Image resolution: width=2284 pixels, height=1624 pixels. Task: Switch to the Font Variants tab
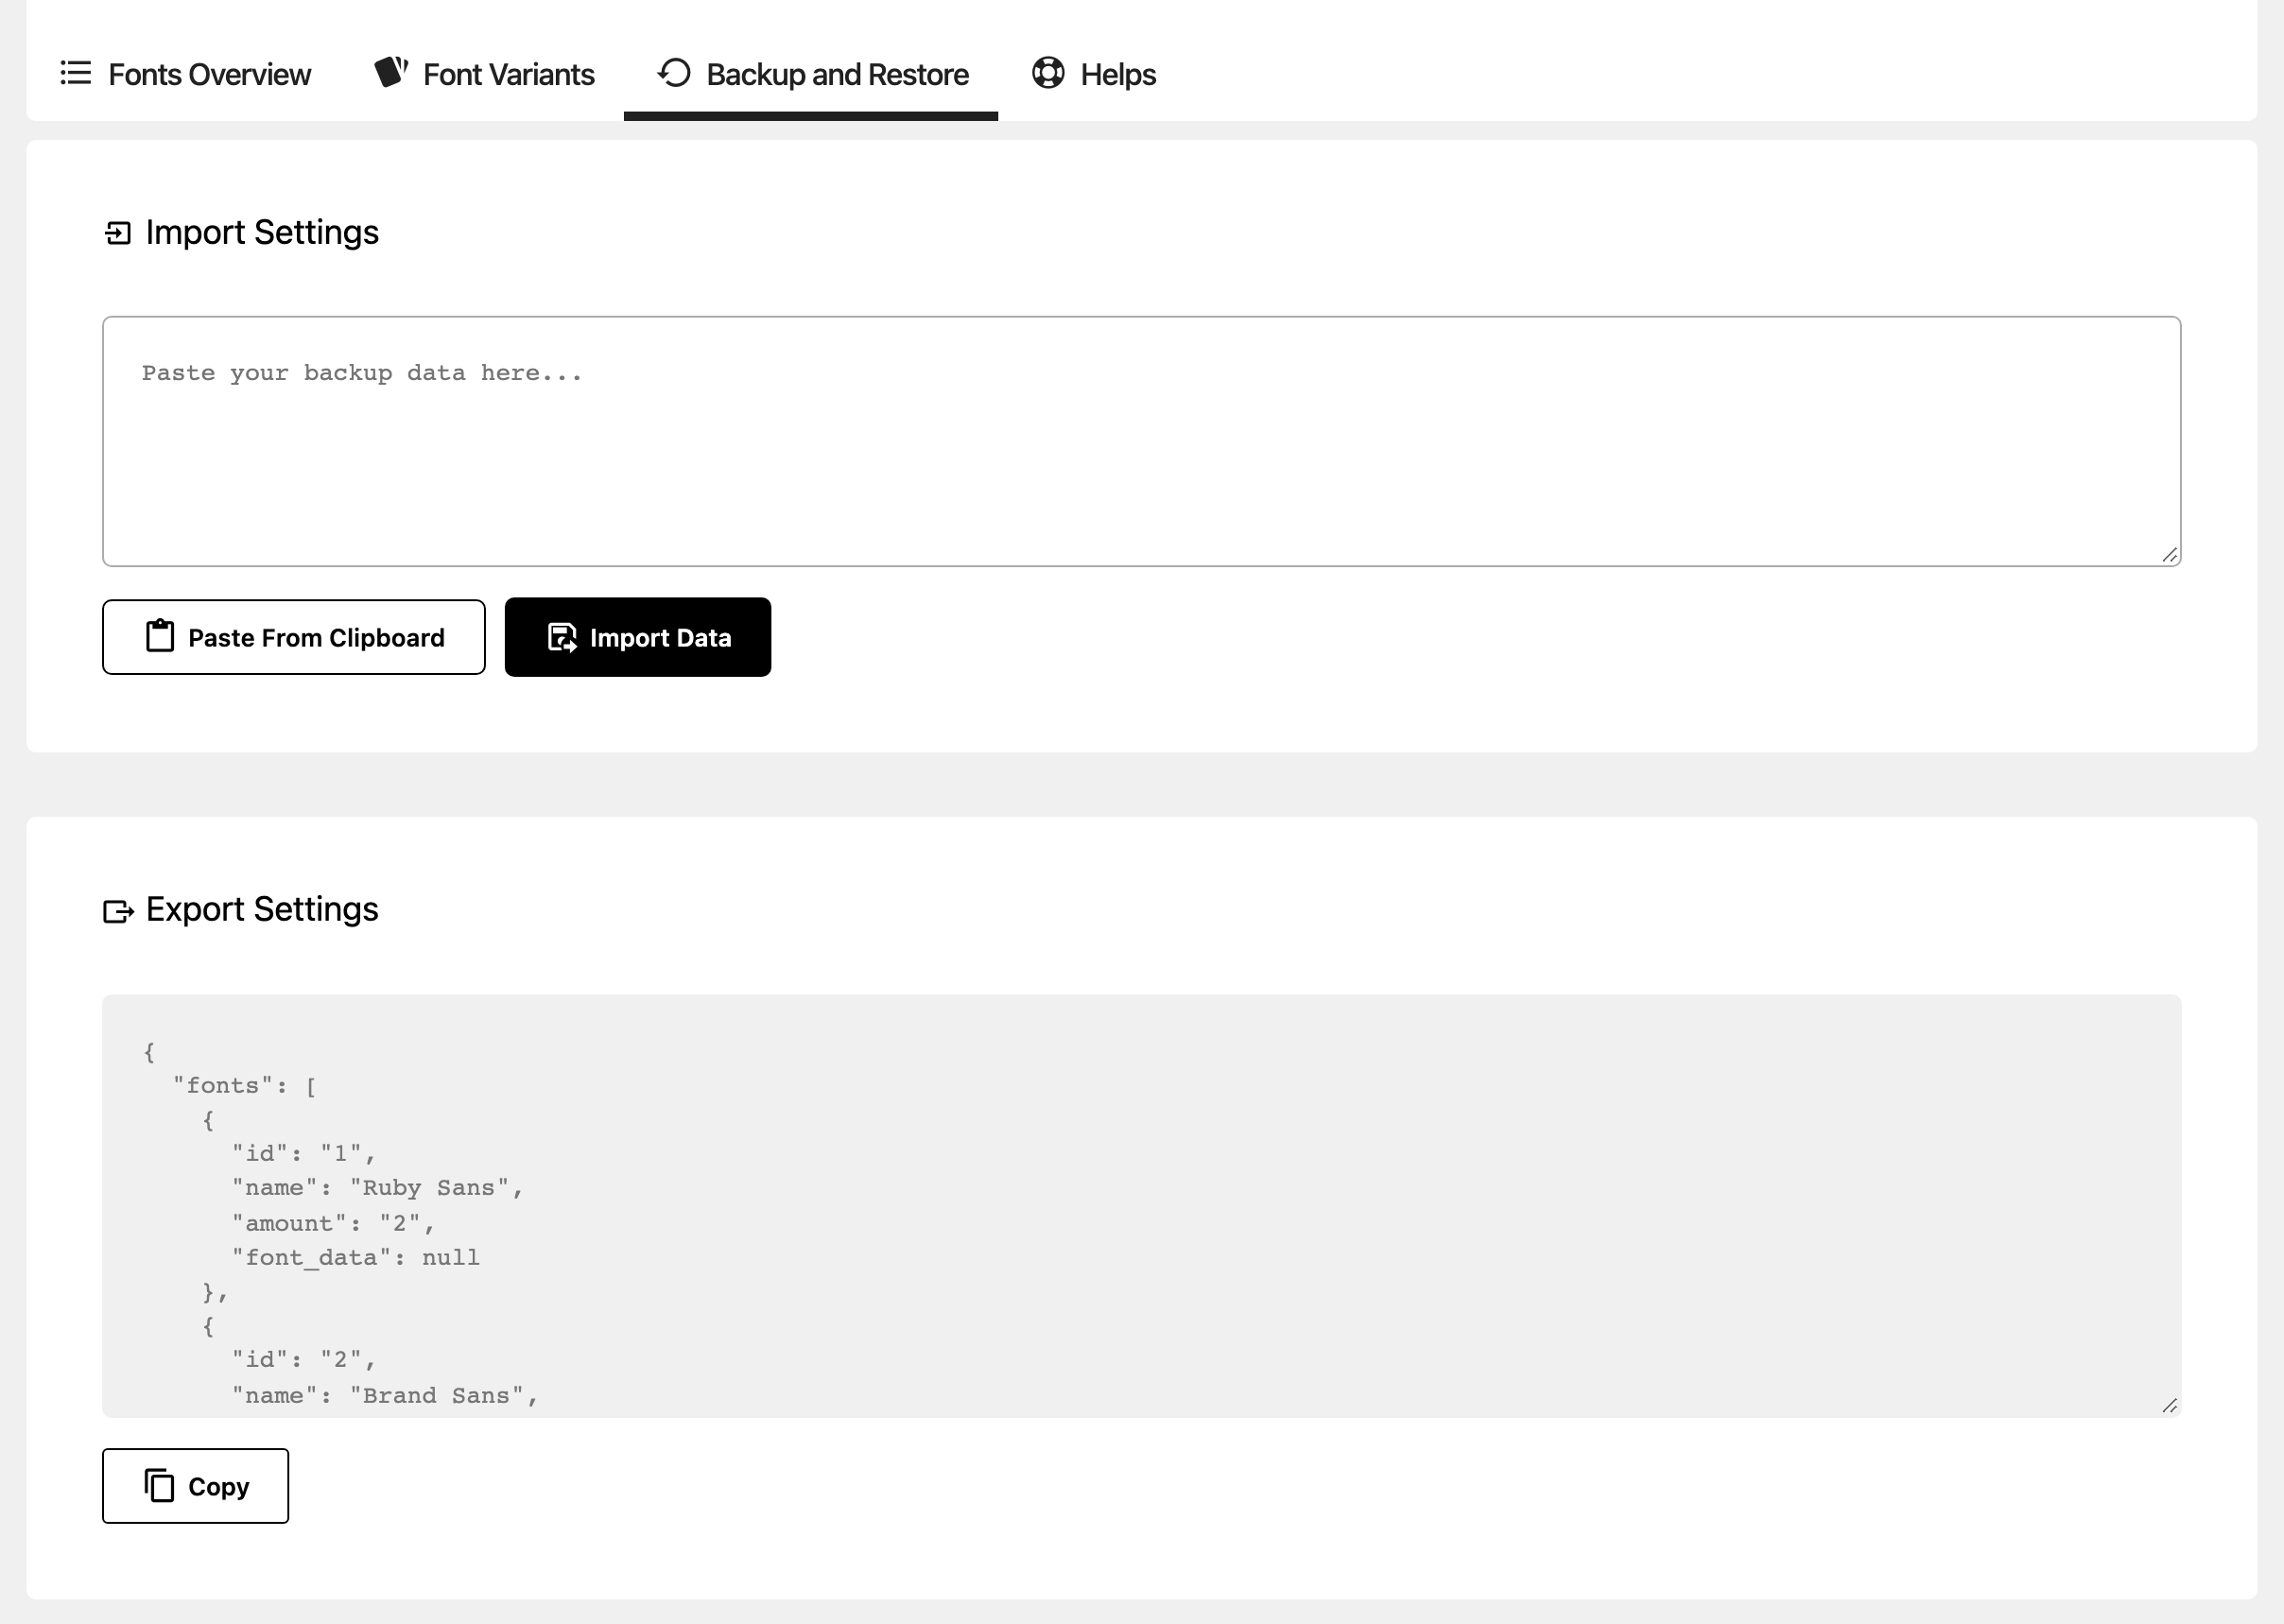[x=483, y=74]
